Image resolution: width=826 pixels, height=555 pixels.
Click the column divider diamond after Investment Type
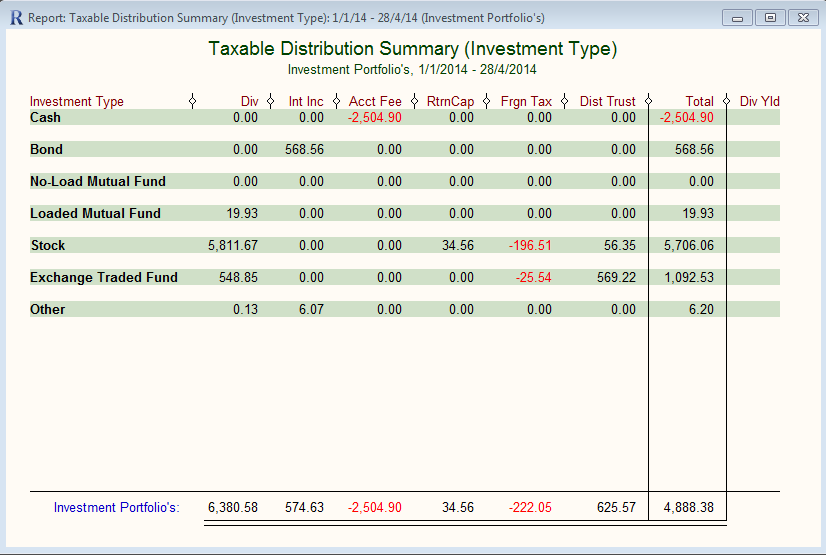coord(192,101)
